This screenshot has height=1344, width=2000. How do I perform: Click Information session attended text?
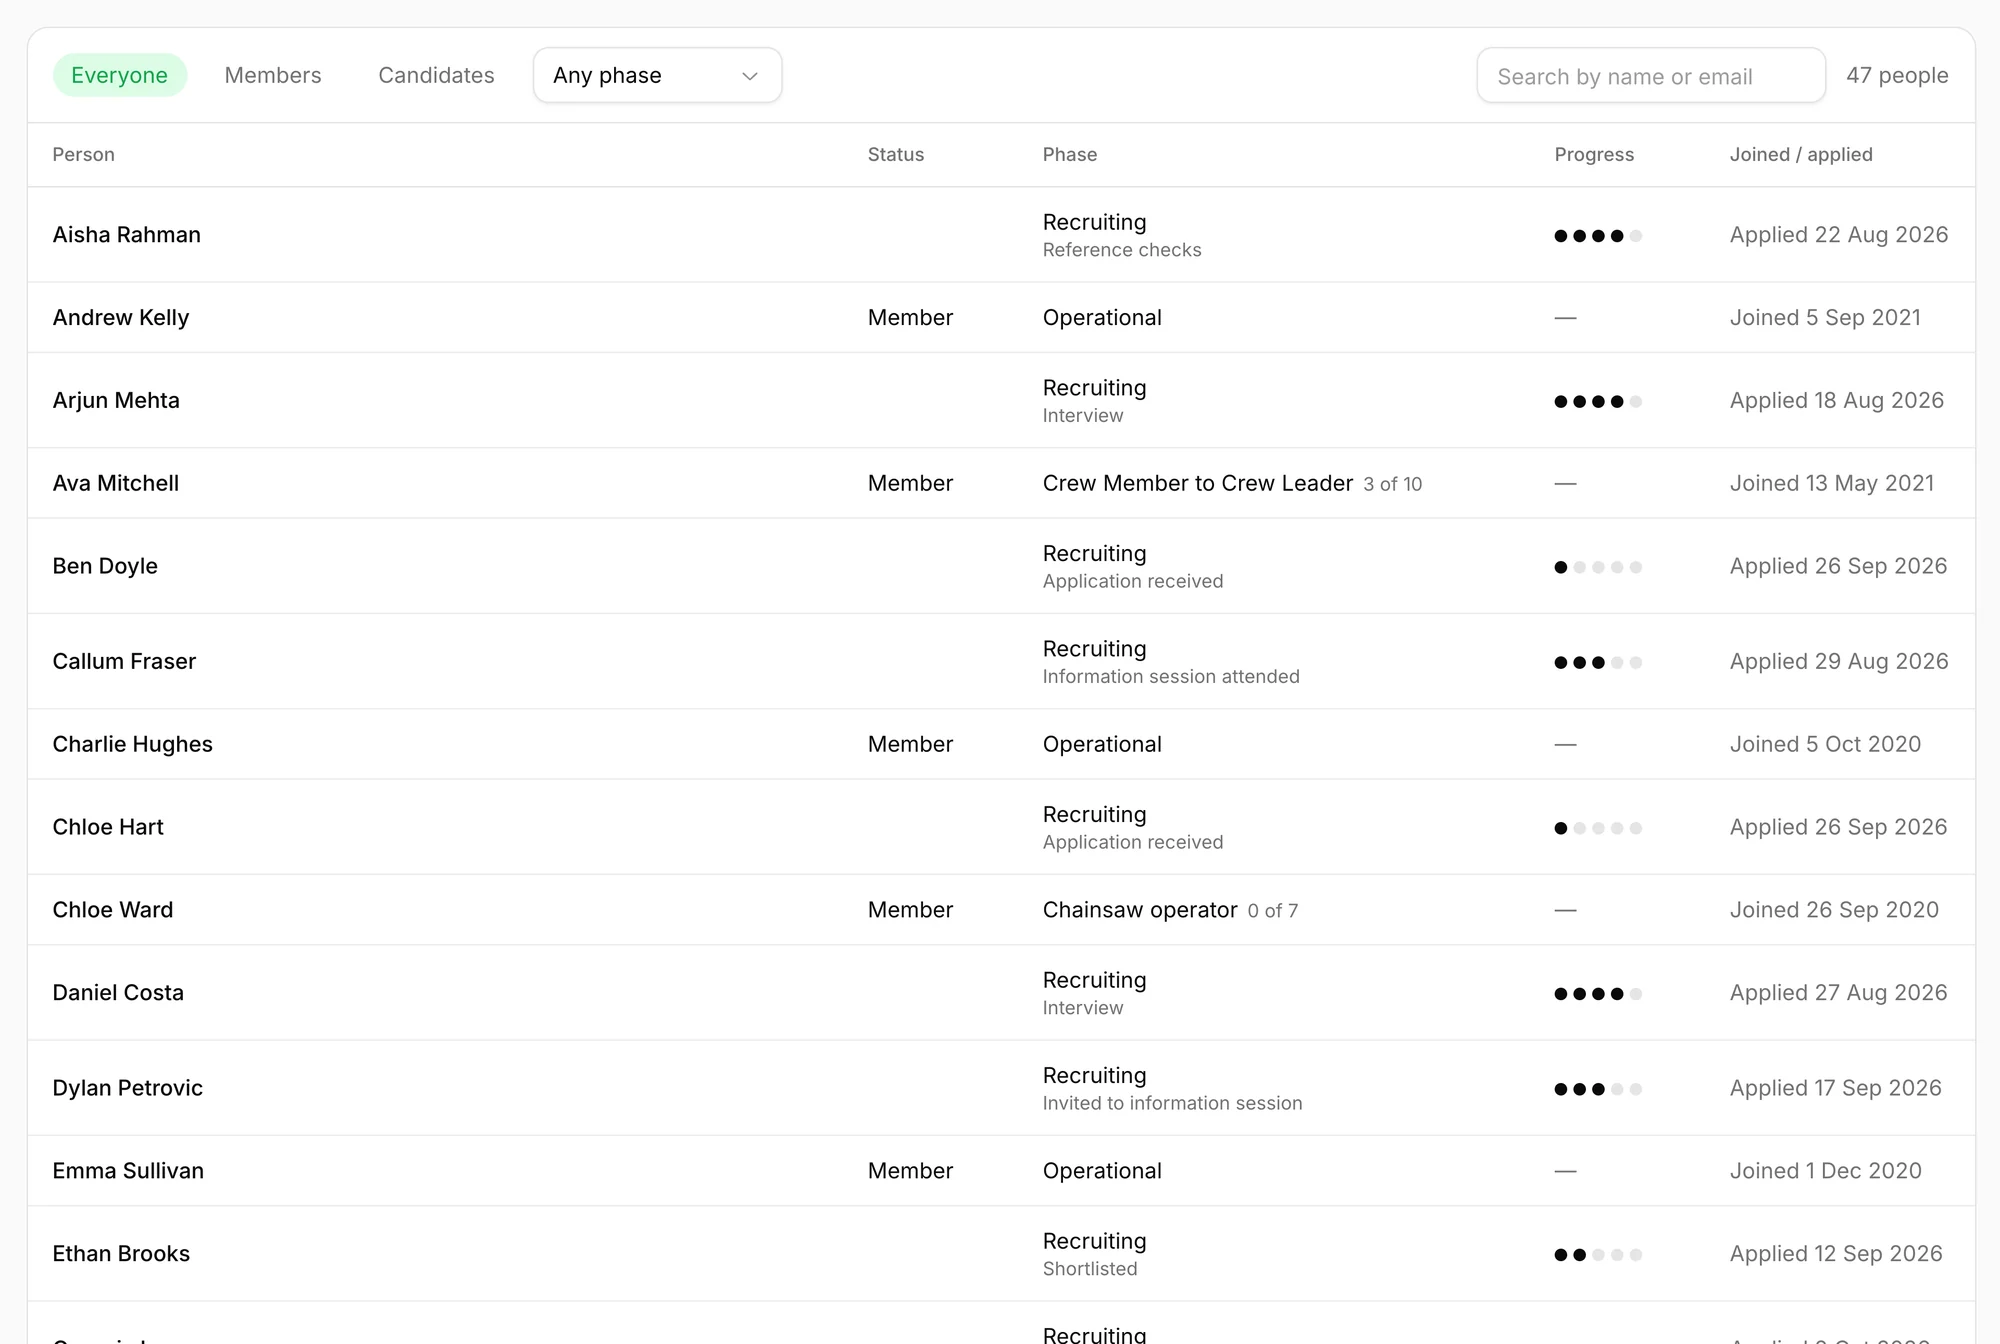point(1171,677)
